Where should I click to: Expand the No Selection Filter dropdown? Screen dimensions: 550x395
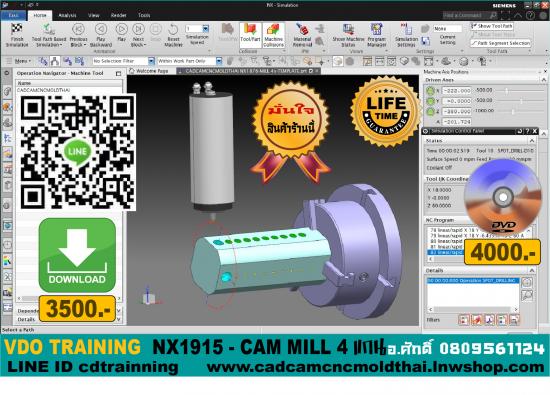pos(151,61)
